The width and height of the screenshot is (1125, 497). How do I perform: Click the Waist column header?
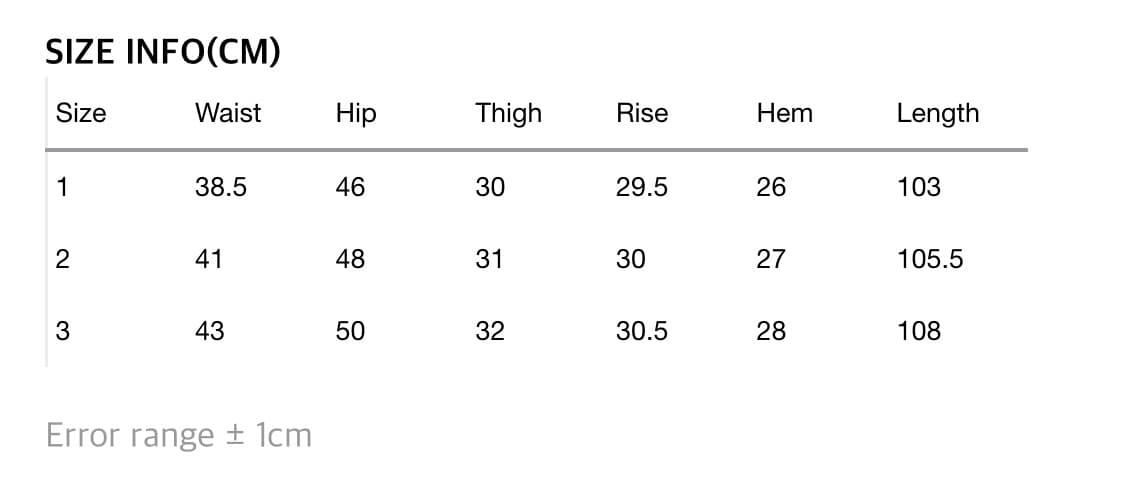[228, 113]
